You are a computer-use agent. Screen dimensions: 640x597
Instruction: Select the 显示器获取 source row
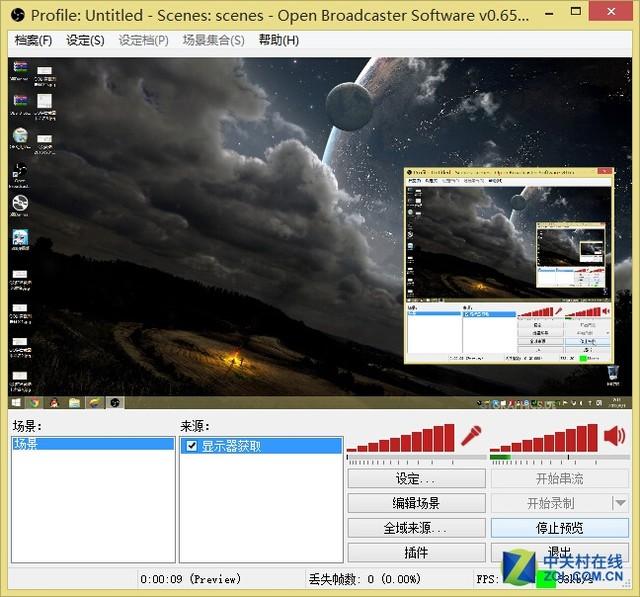coord(261,446)
